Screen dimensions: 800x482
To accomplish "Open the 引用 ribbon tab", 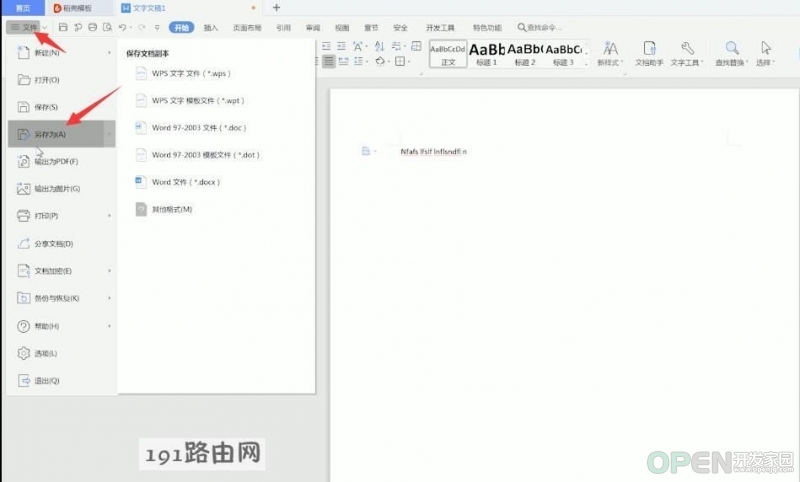I will (283, 28).
